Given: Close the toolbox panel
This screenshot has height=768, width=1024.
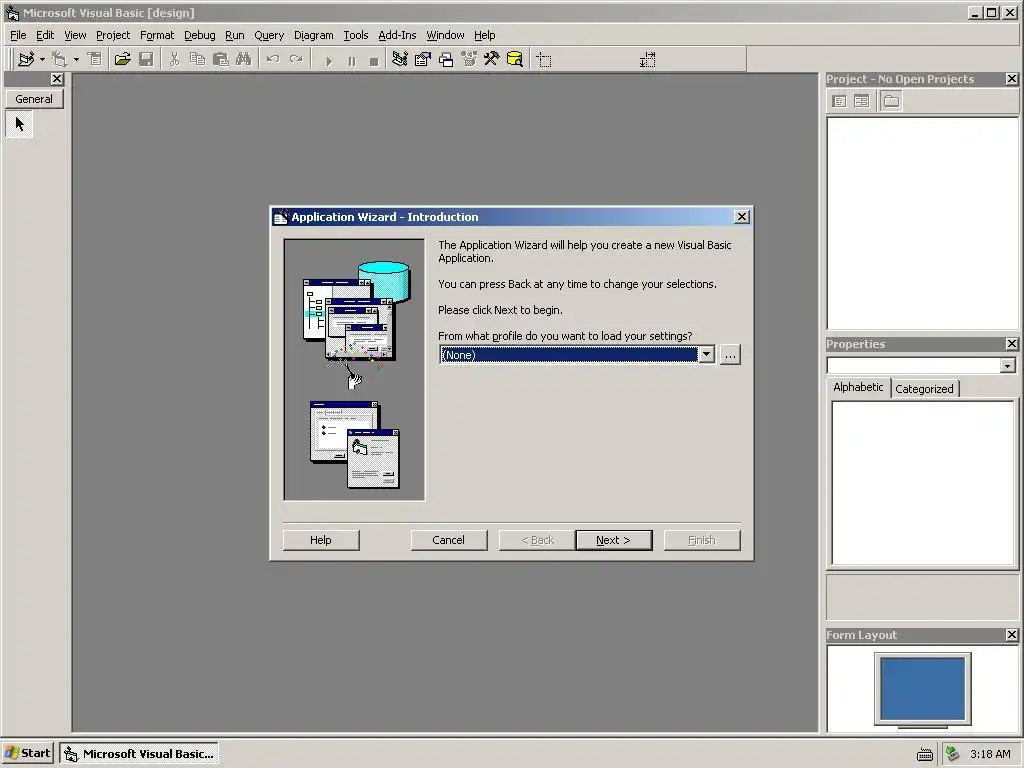Looking at the screenshot, I should click(57, 79).
